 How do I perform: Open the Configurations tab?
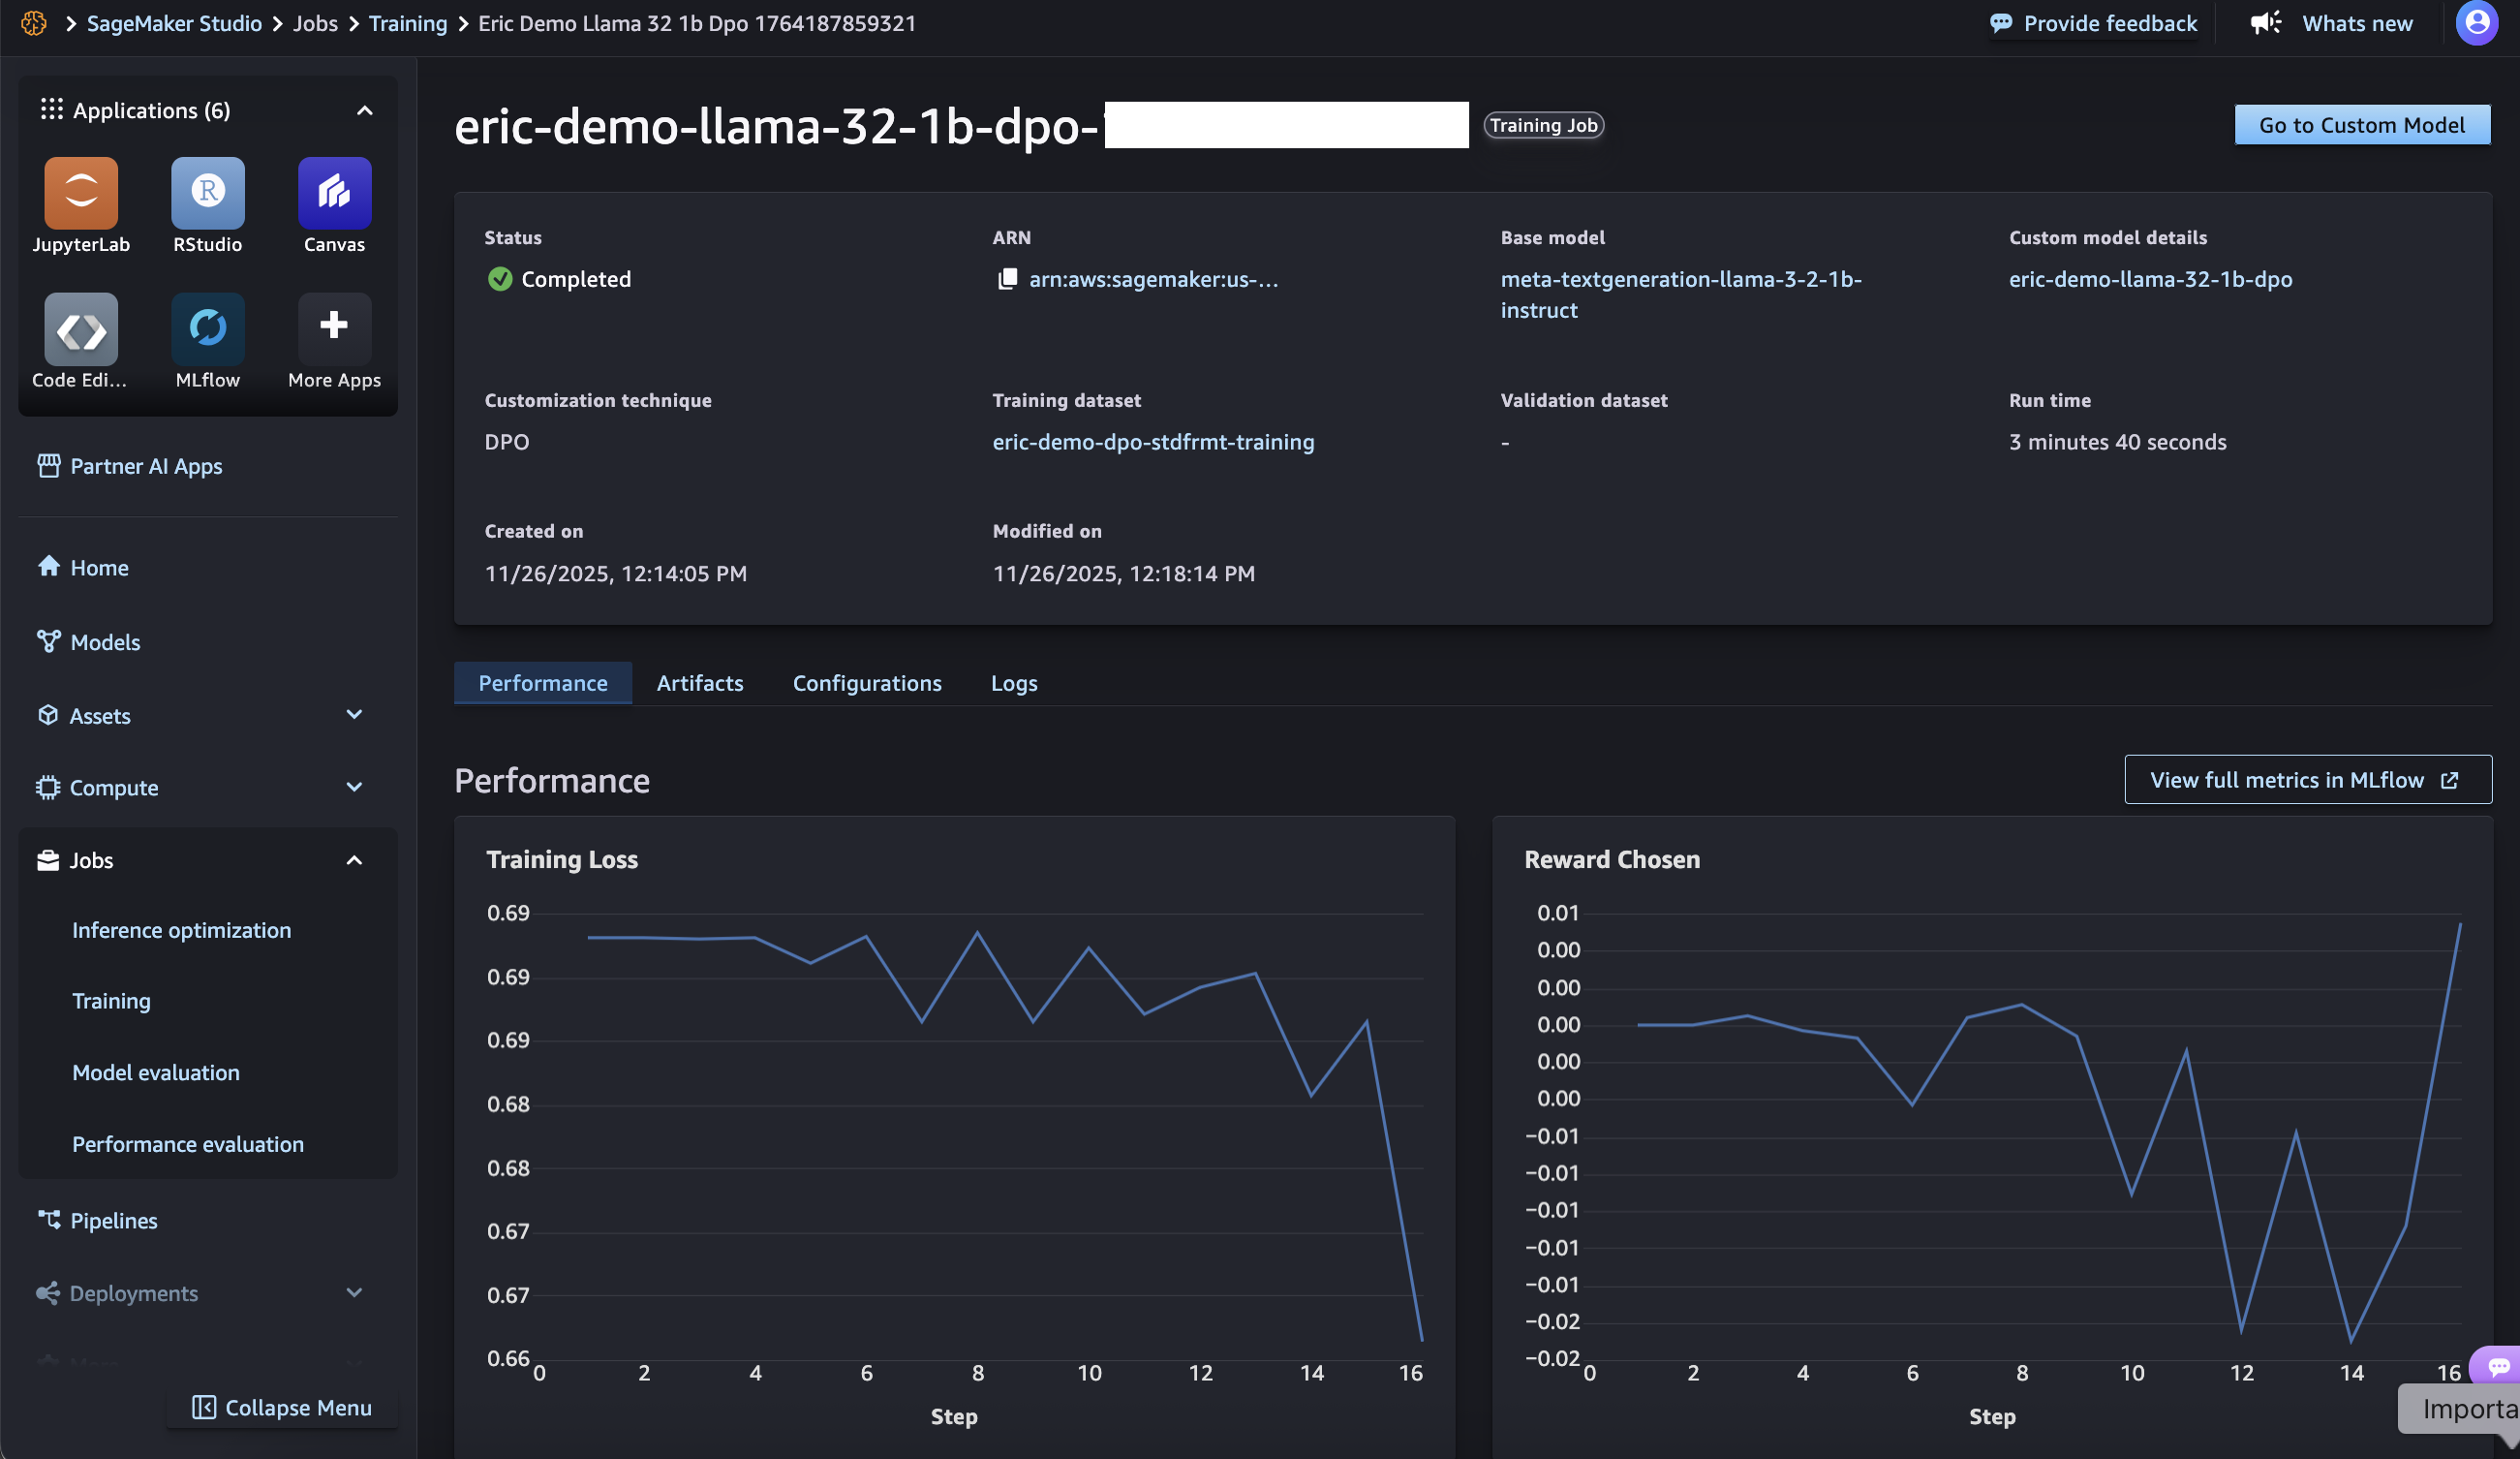(867, 682)
